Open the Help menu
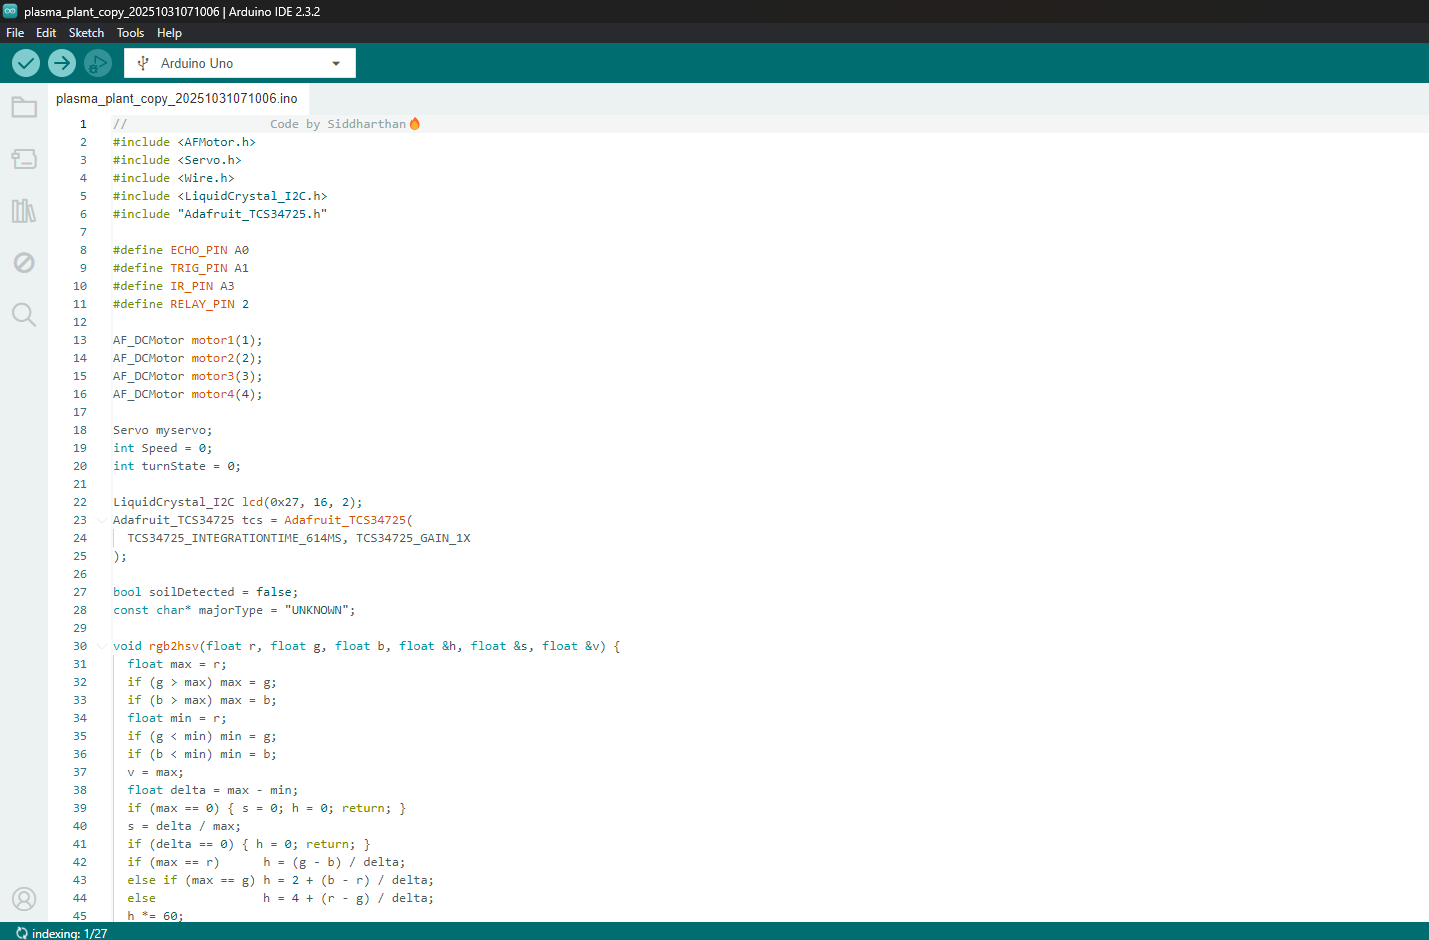 [x=169, y=33]
